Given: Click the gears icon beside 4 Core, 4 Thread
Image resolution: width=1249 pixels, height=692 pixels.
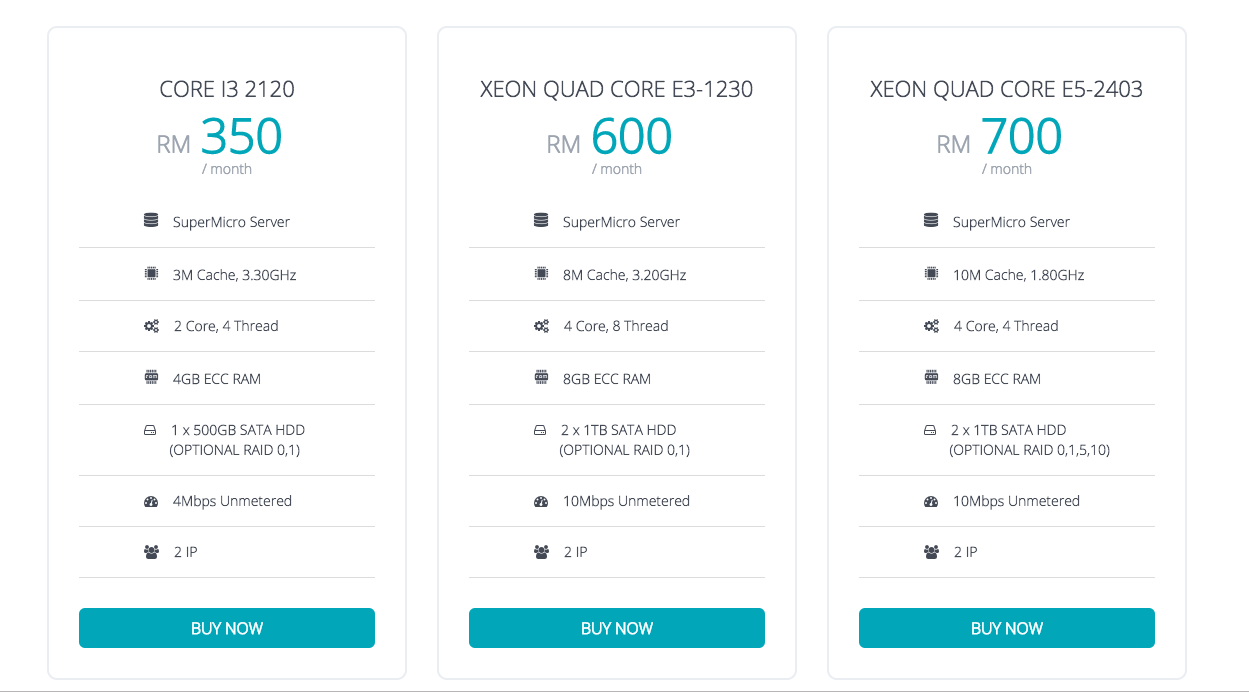Looking at the screenshot, I should tap(931, 326).
